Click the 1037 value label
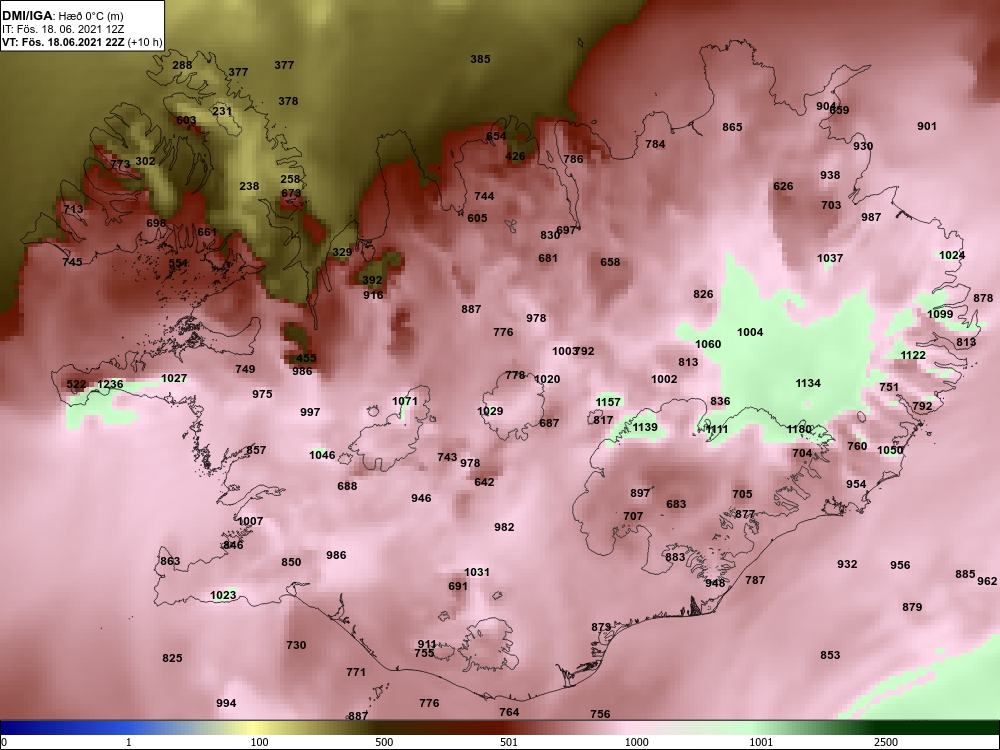Viewport: 1000px width, 750px height. pos(830,258)
